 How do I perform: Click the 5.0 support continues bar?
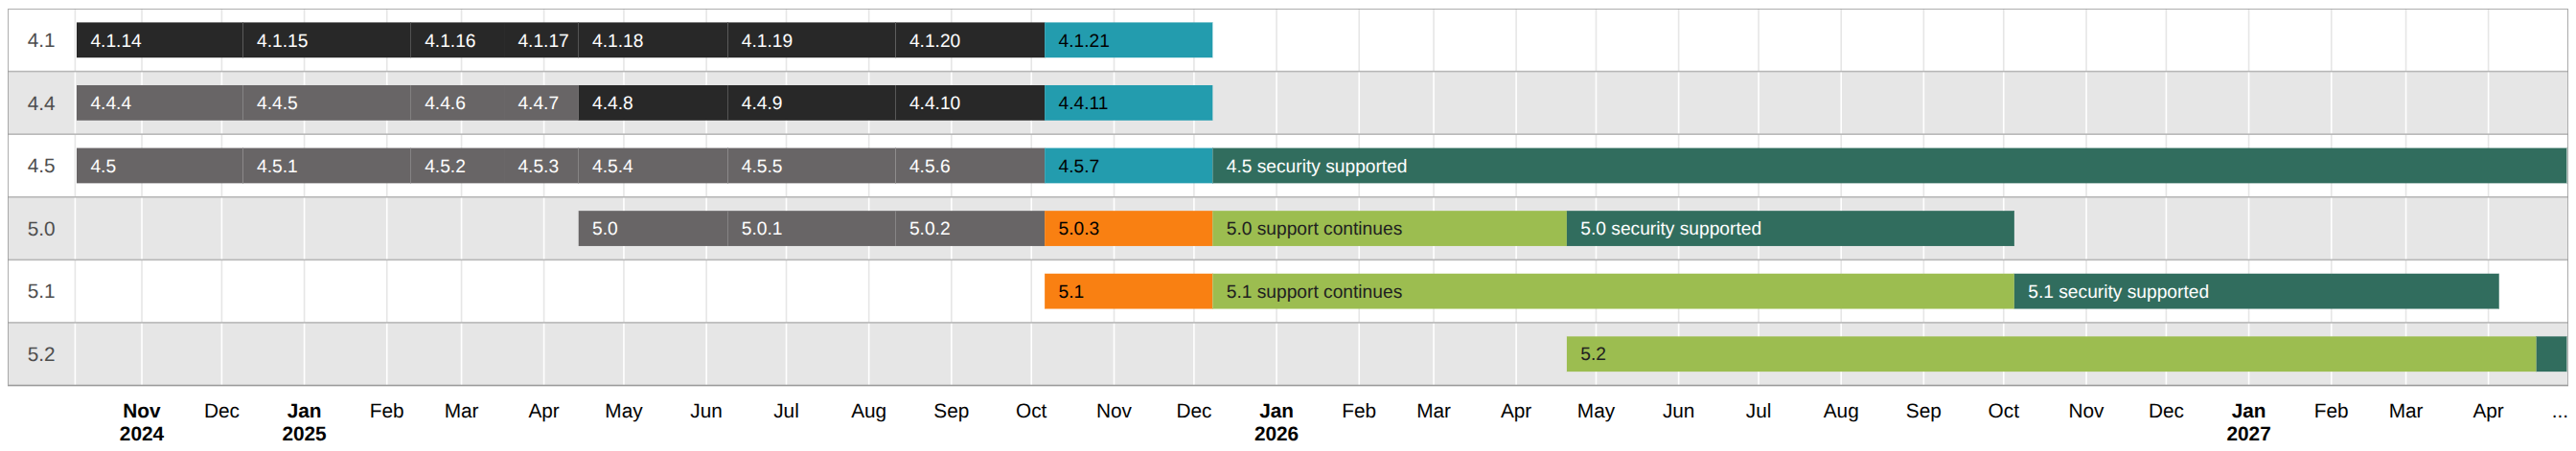click(x=1388, y=229)
